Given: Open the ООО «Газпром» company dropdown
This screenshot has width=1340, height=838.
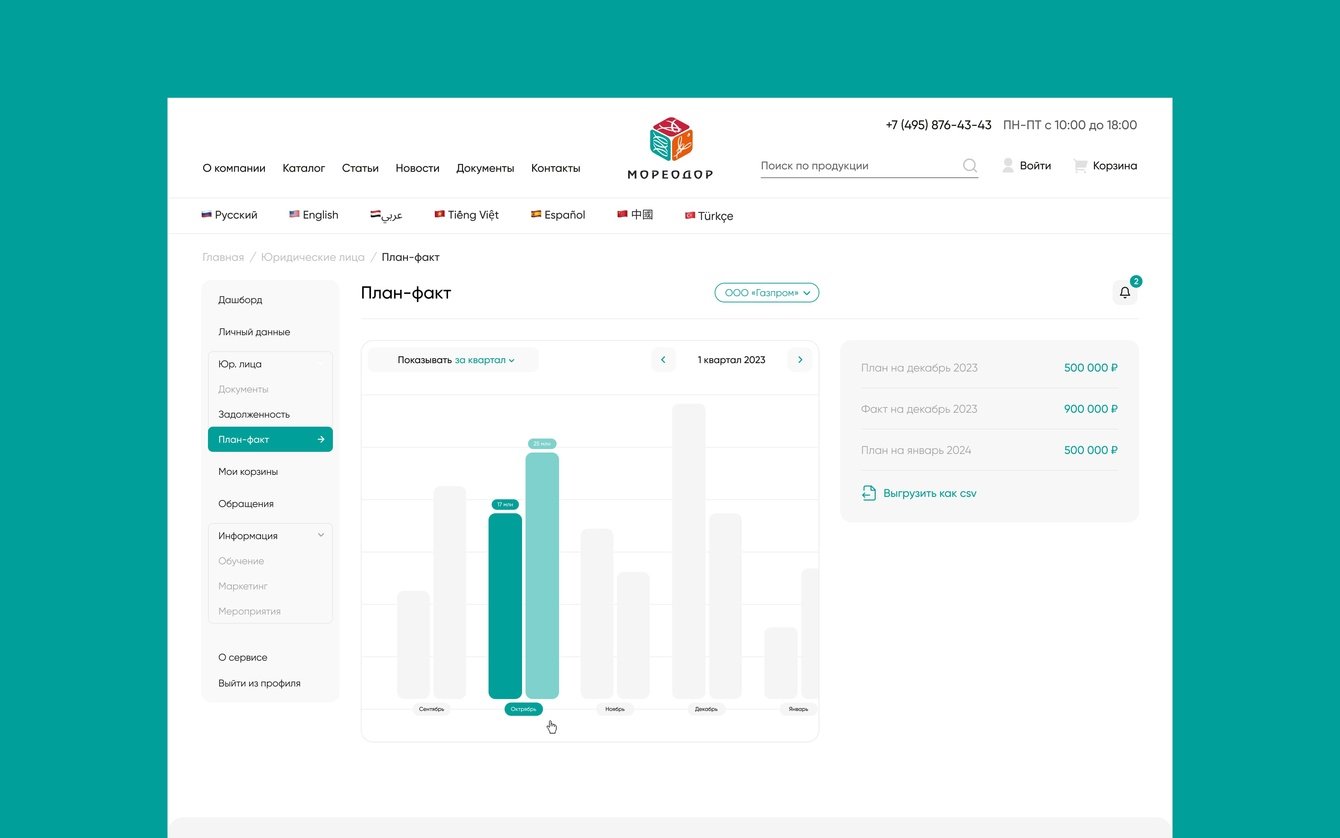Looking at the screenshot, I should 767,293.
